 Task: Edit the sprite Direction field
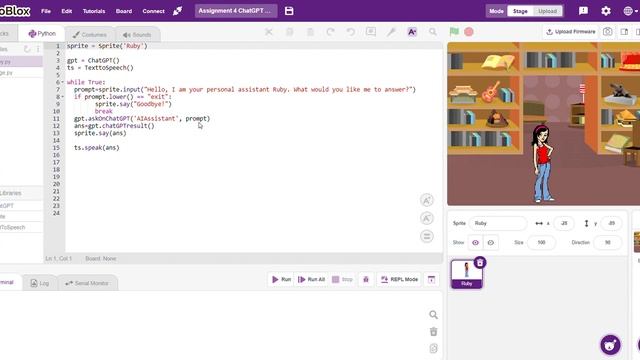[x=607, y=242]
